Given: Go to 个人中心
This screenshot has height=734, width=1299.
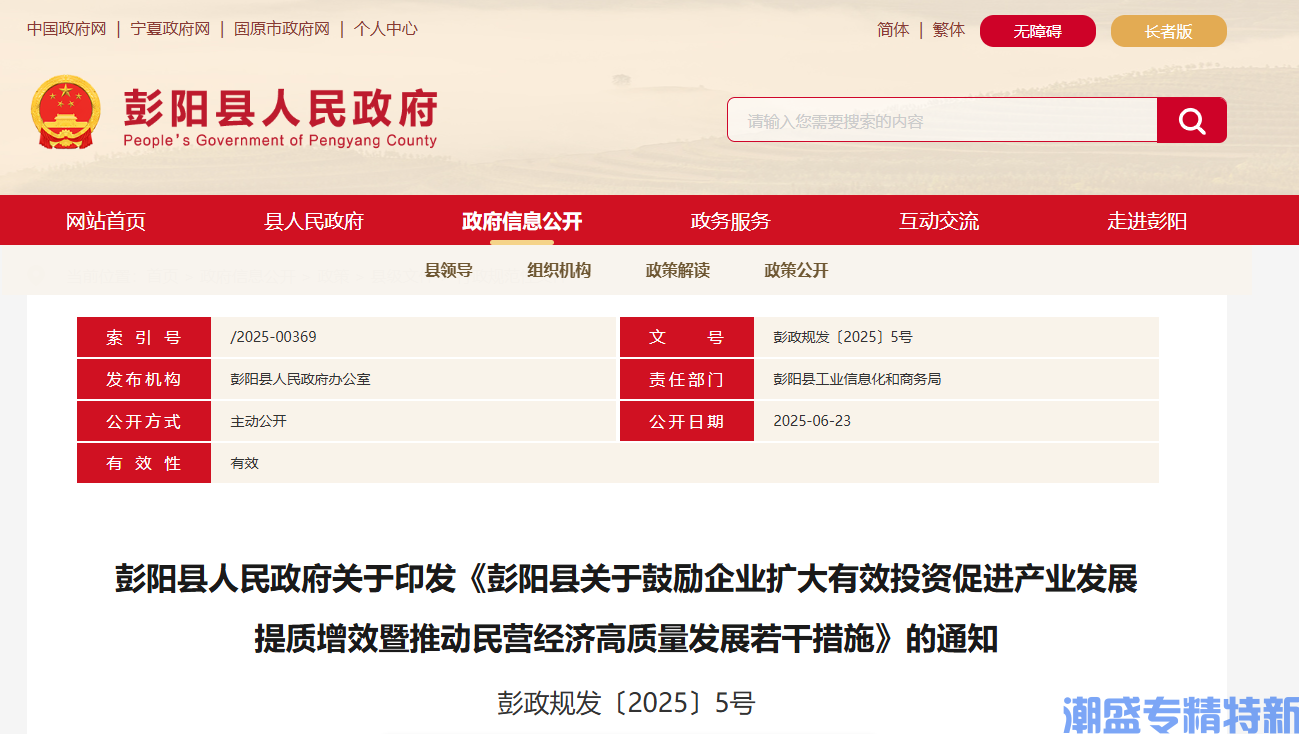Looking at the screenshot, I should [386, 29].
